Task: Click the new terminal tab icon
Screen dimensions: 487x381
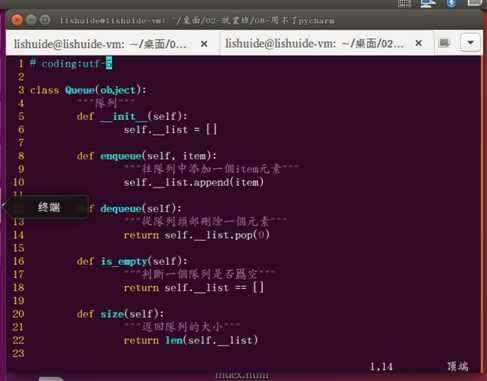Action: point(444,43)
